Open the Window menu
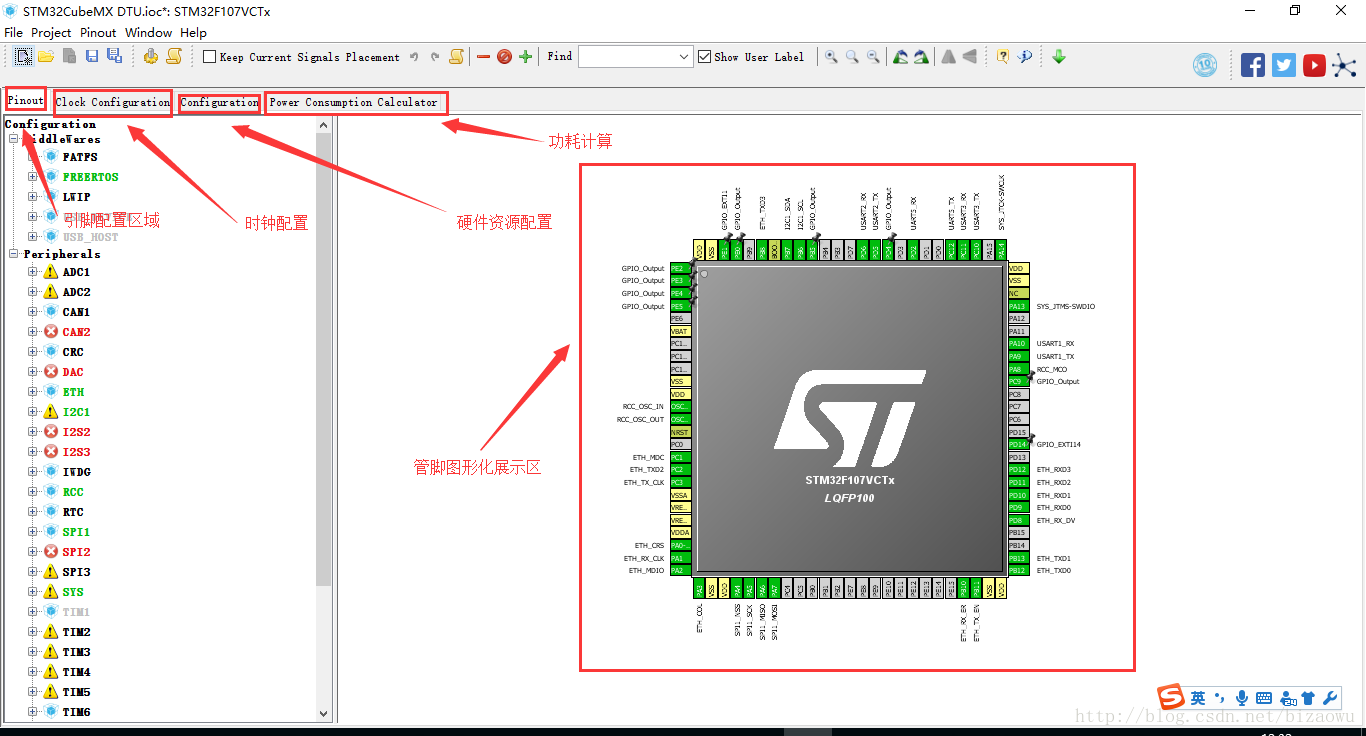This screenshot has height=736, width=1366. (148, 33)
